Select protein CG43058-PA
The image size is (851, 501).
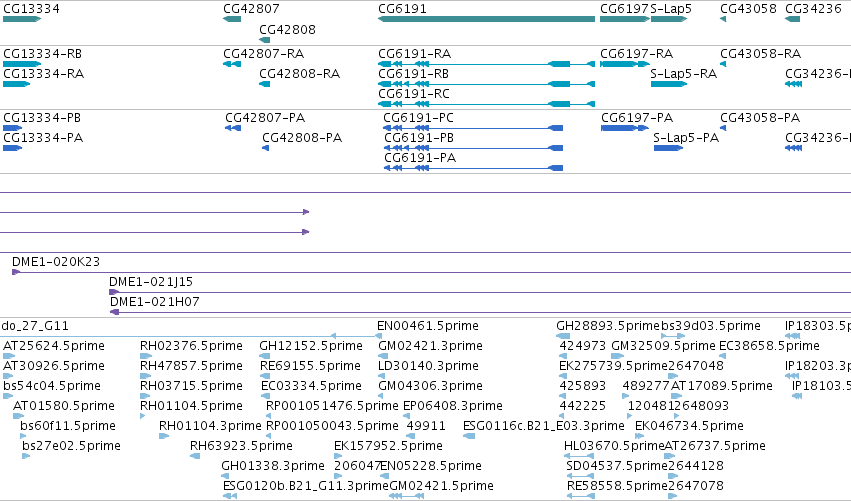pos(760,118)
